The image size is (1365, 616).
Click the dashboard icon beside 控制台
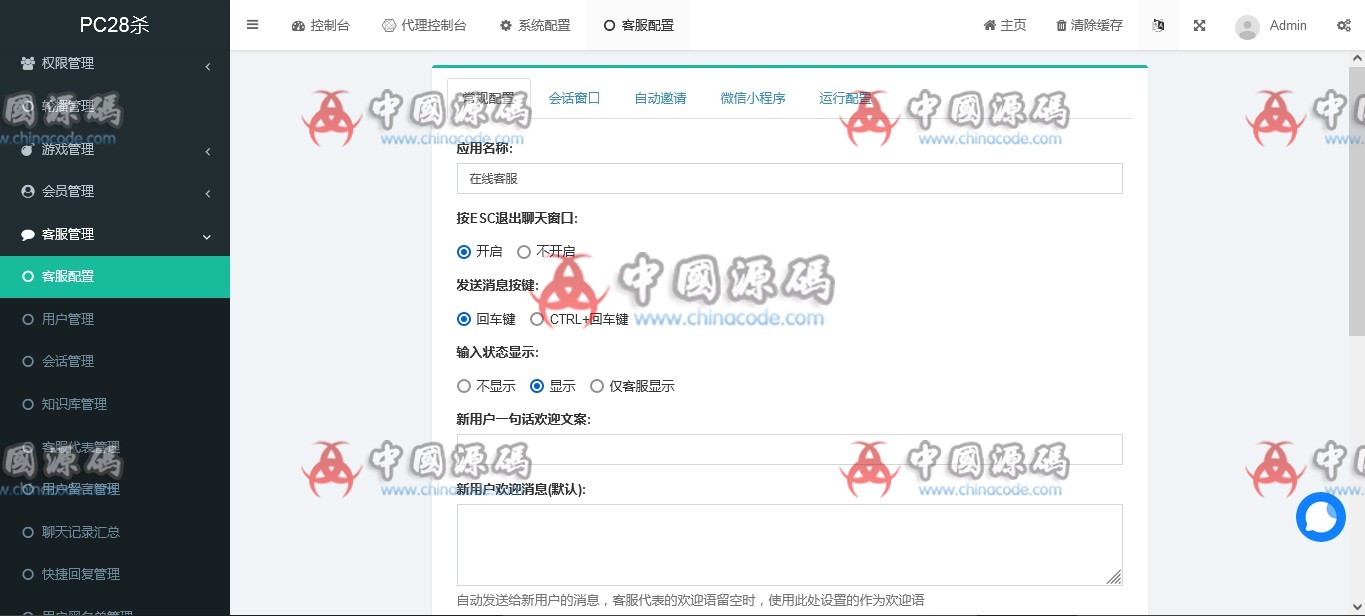pyautogui.click(x=298, y=26)
